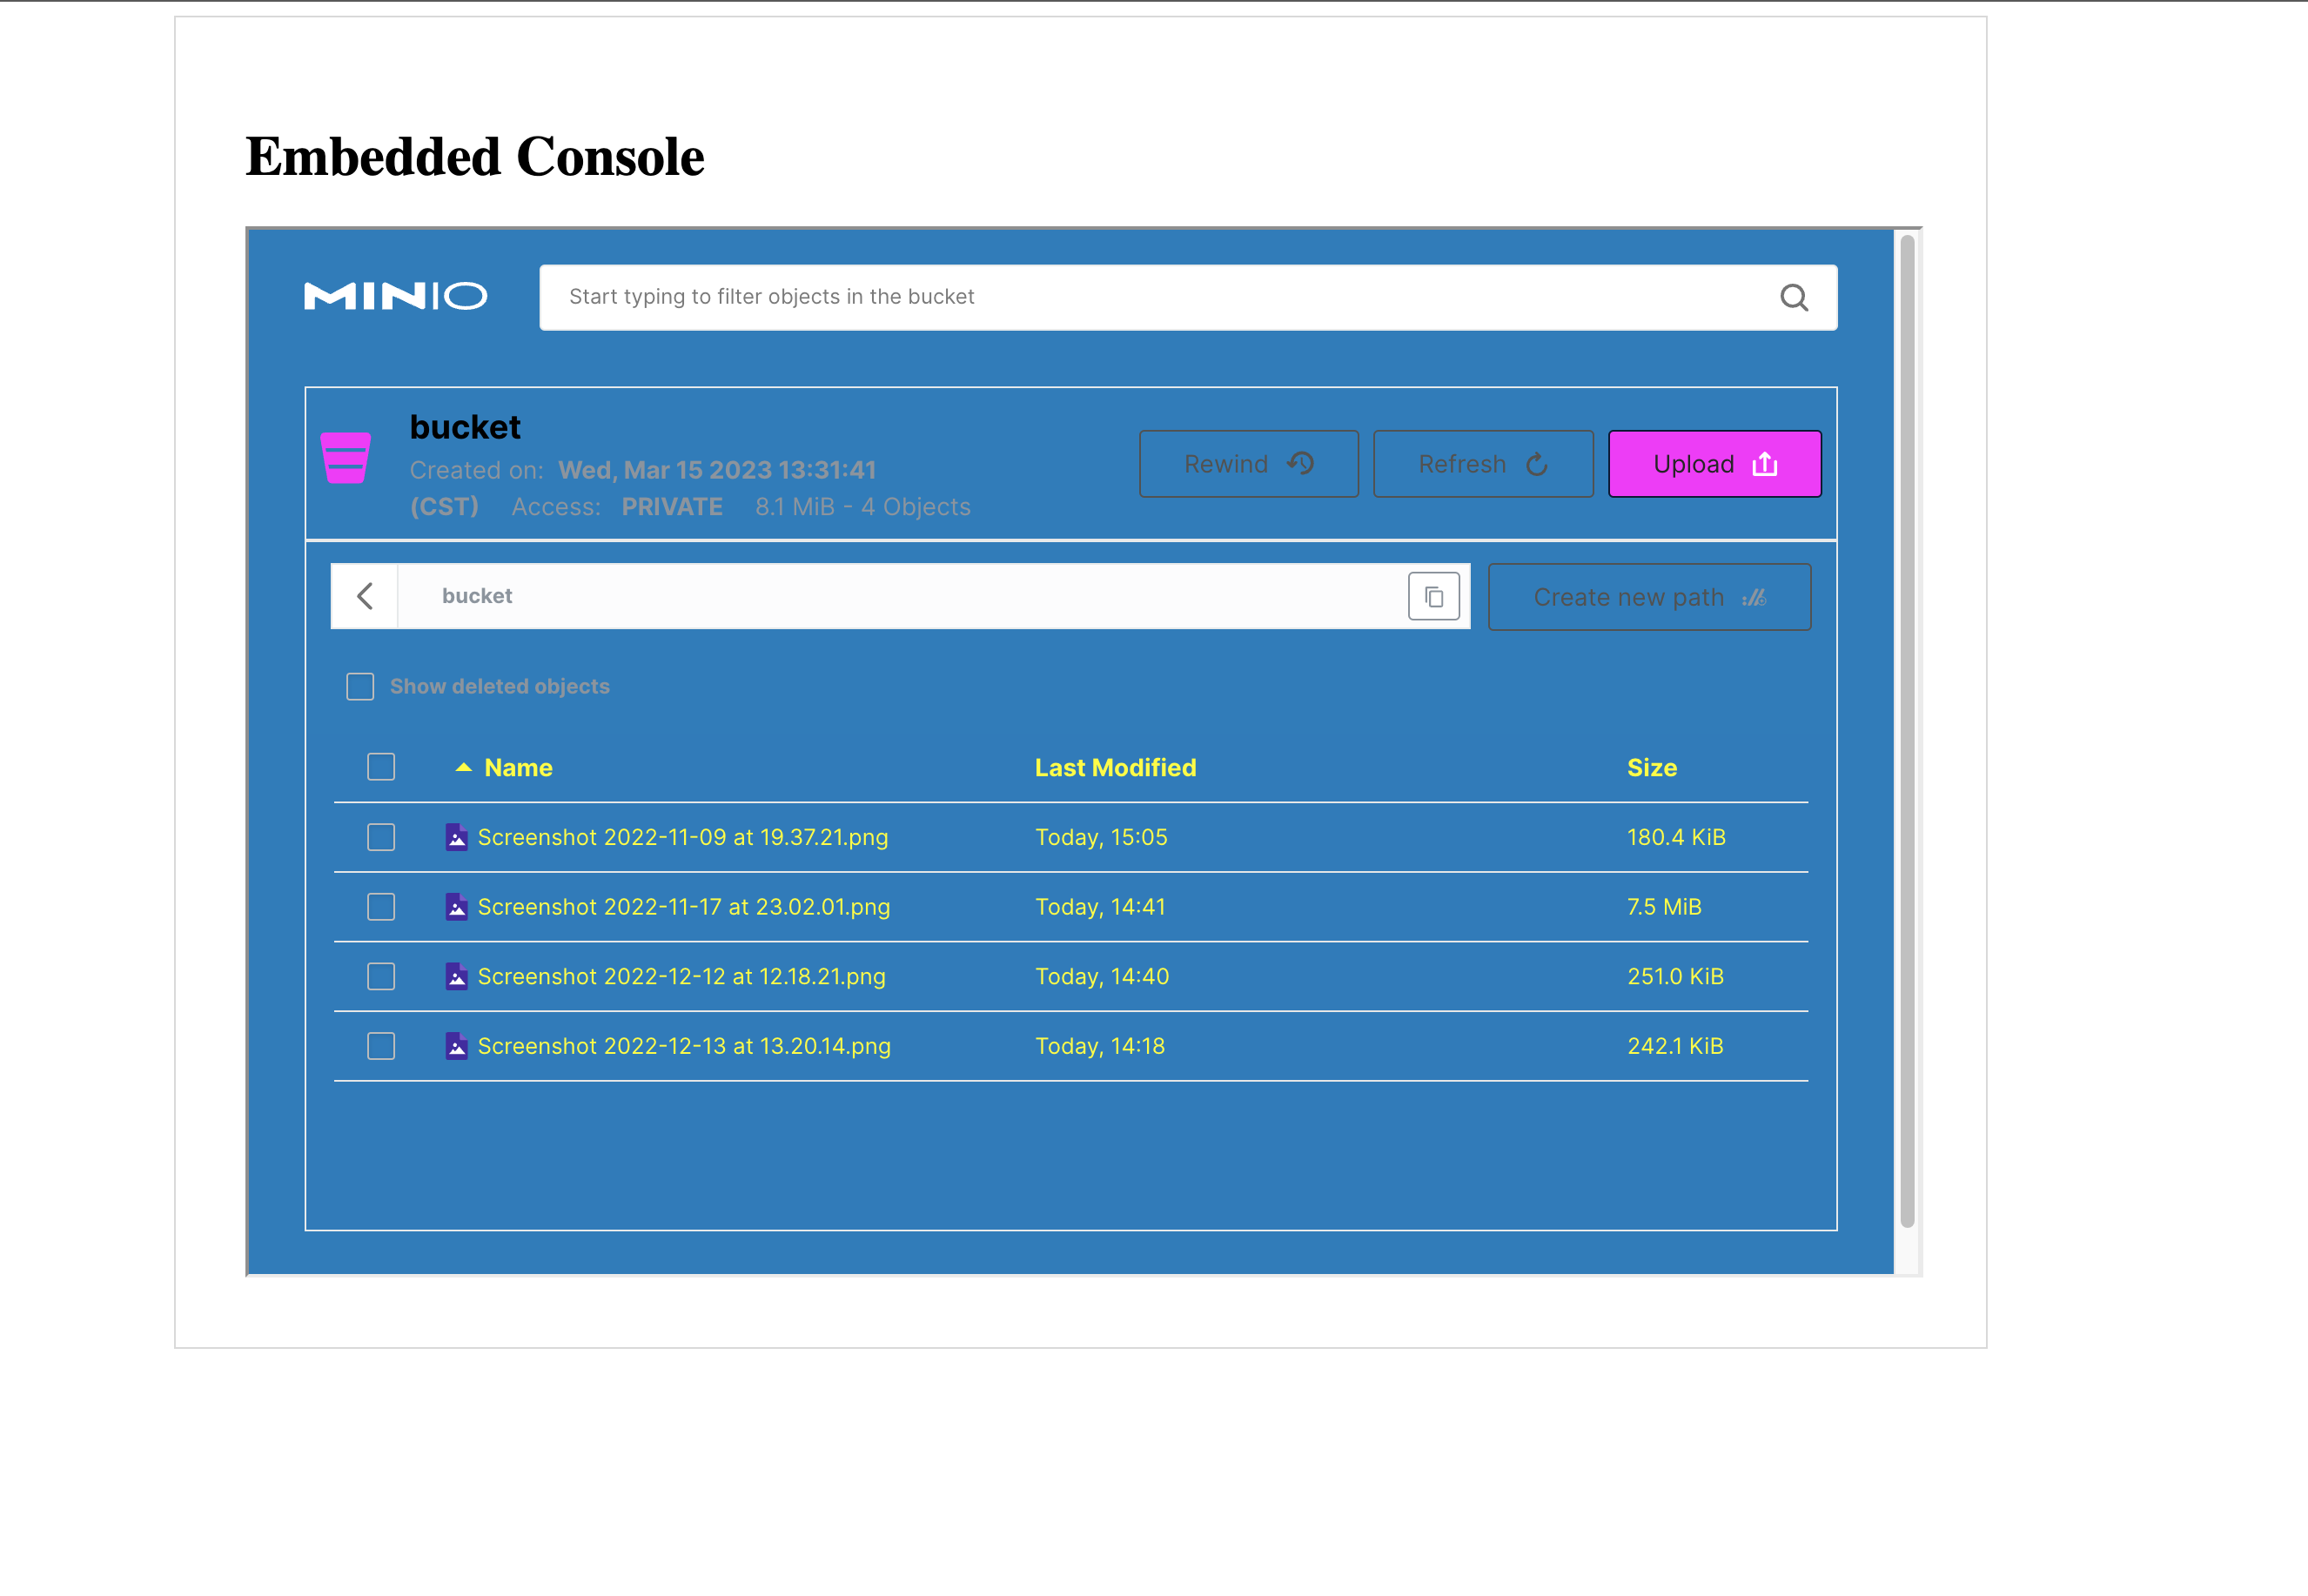Click the Refresh button
The image size is (2308, 1596).
1483,464
